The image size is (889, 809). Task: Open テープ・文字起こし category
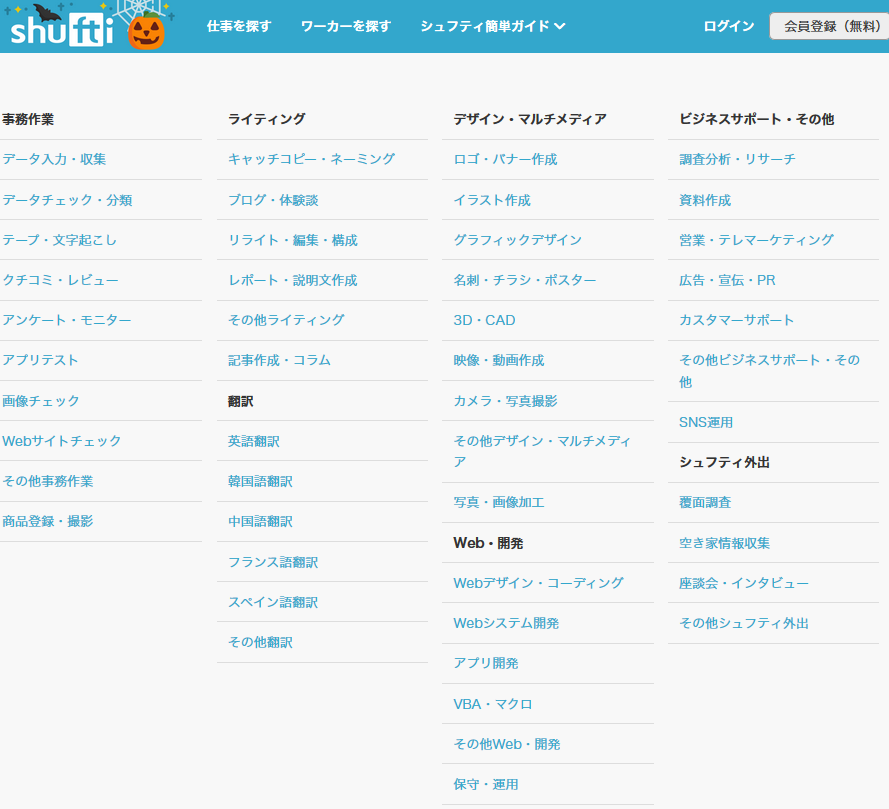tap(60, 240)
